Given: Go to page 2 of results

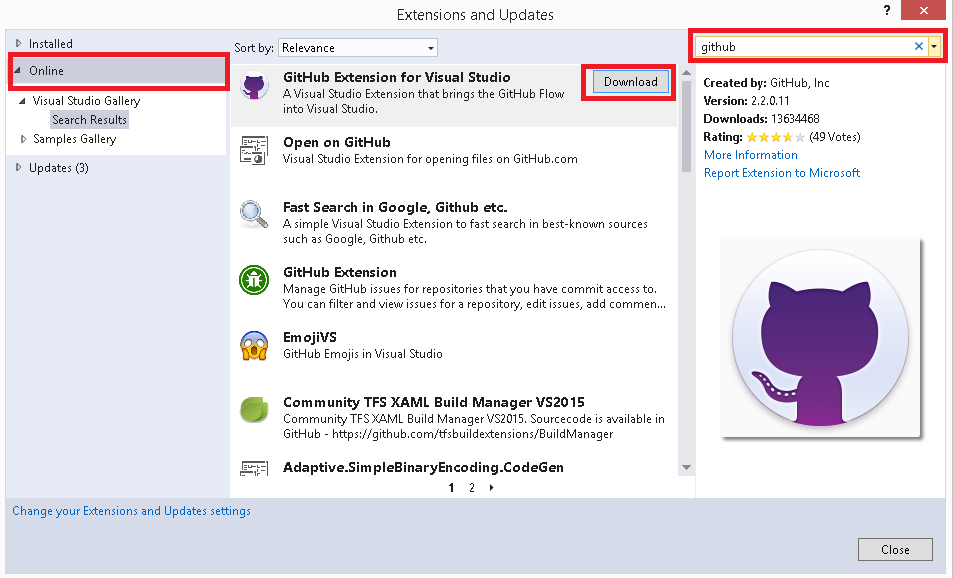Looking at the screenshot, I should (x=471, y=488).
